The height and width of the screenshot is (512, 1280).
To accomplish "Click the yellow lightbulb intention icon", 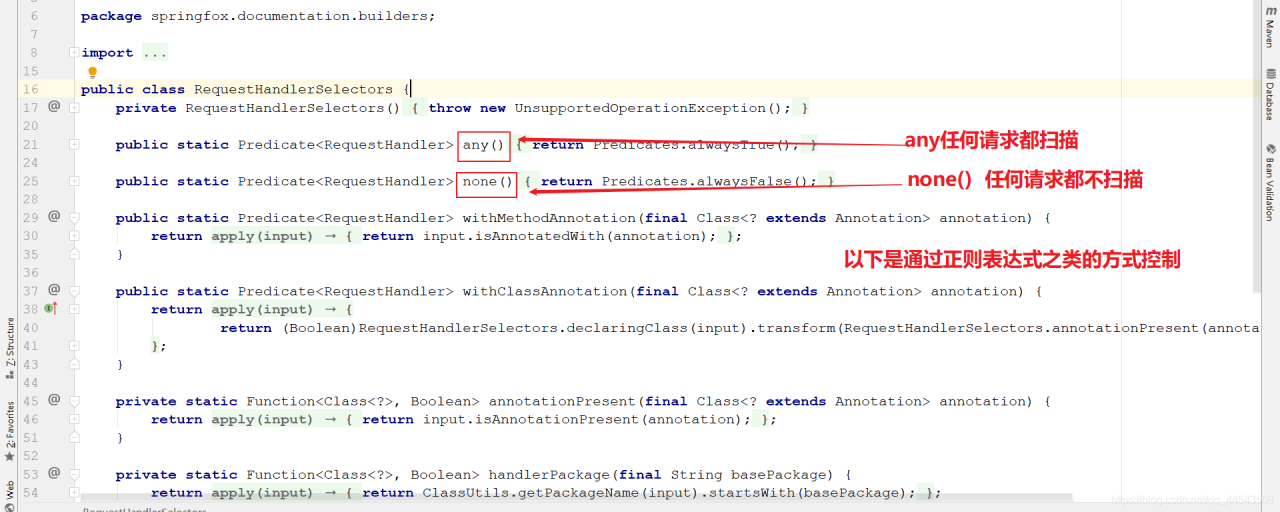I will click(93, 72).
